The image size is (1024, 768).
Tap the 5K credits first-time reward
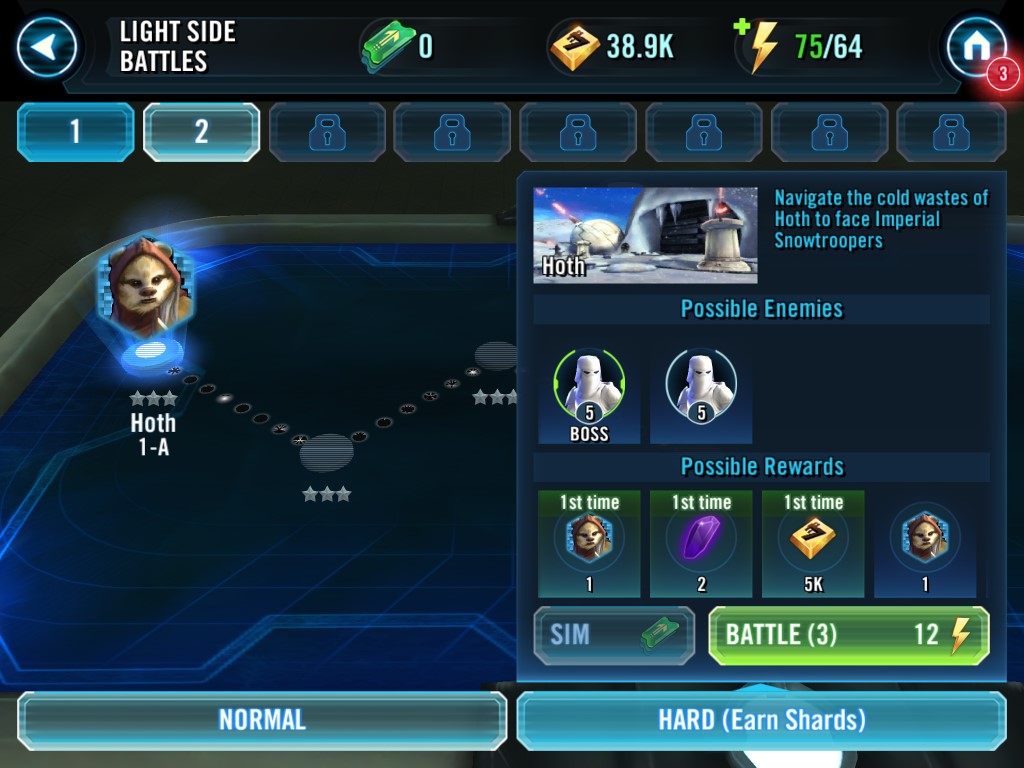[x=813, y=543]
